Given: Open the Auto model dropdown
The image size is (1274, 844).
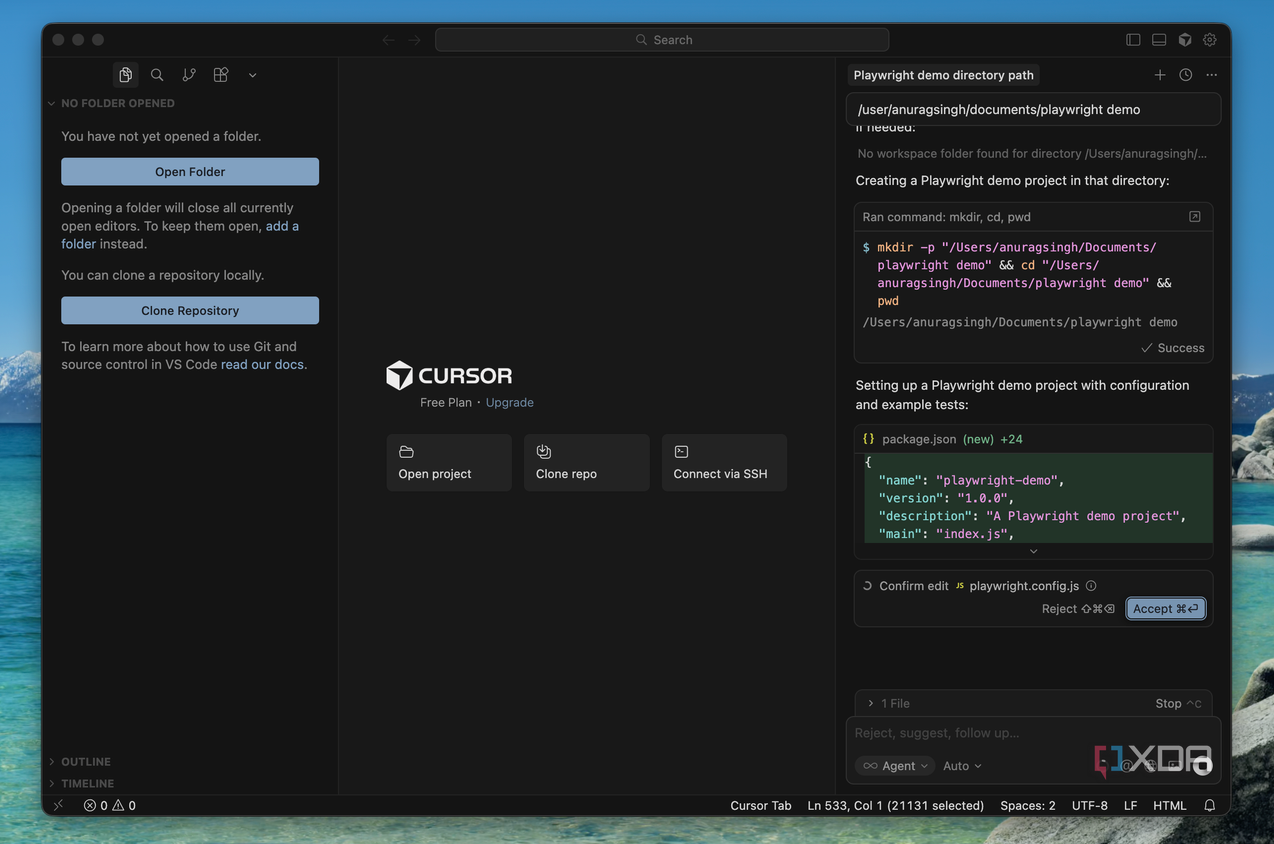Looking at the screenshot, I should click(x=962, y=766).
